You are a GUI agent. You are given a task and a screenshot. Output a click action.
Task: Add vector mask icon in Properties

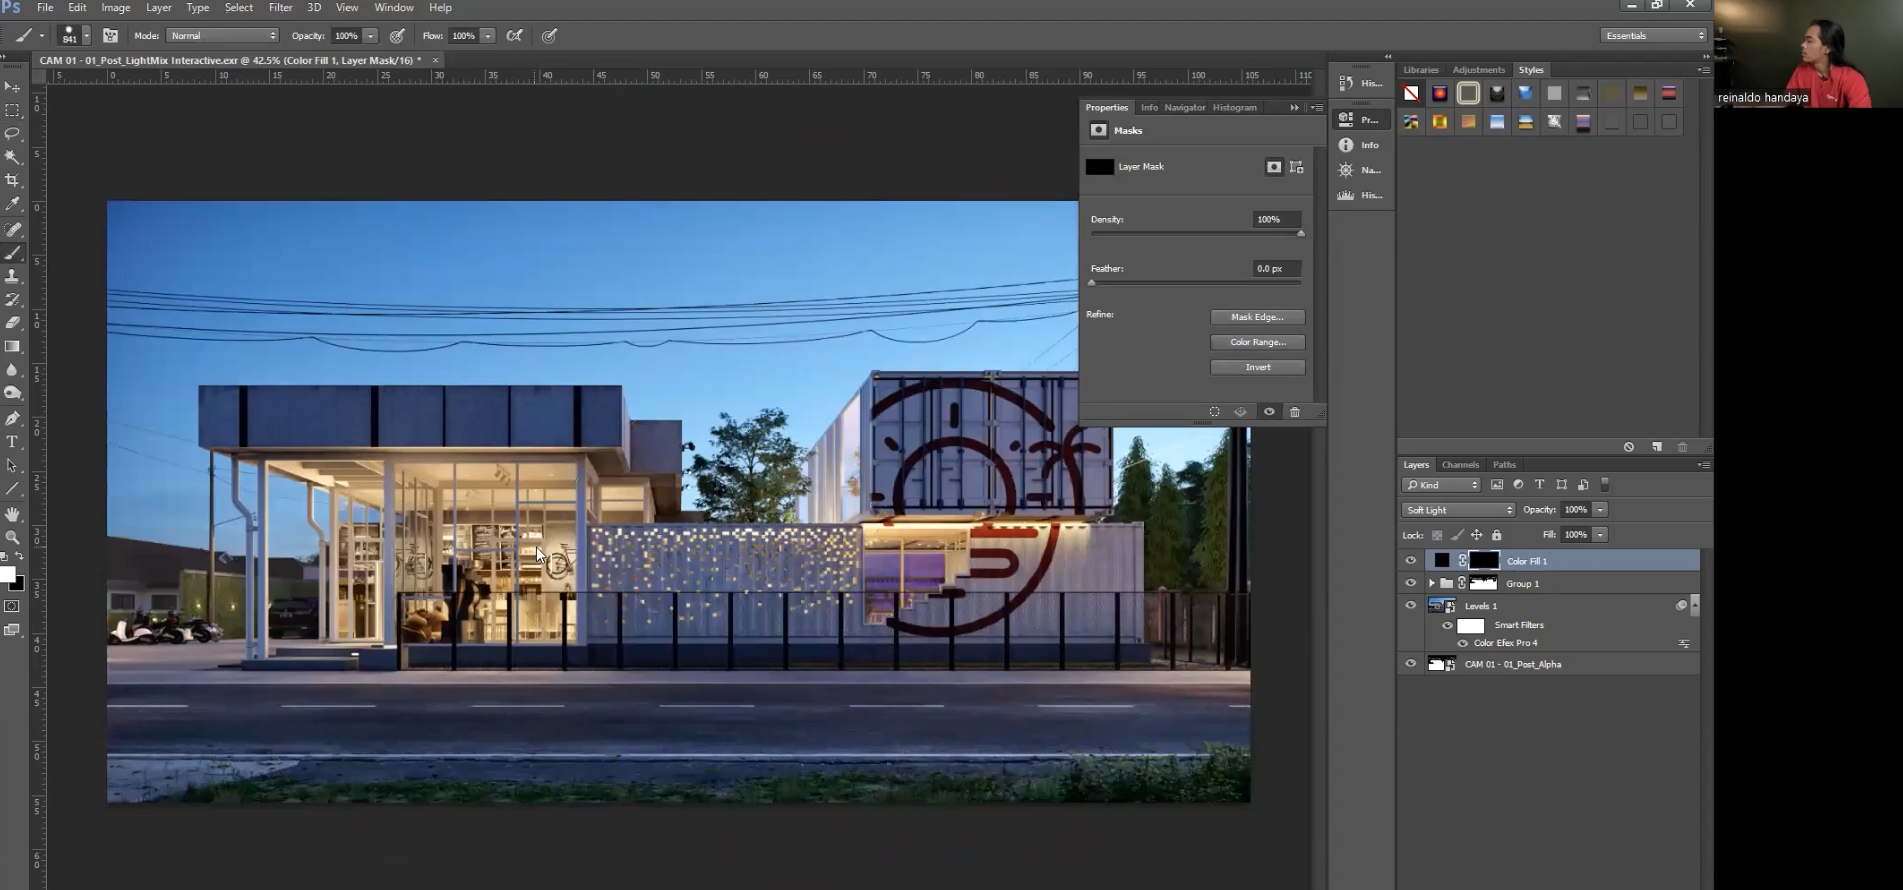pos(1296,167)
